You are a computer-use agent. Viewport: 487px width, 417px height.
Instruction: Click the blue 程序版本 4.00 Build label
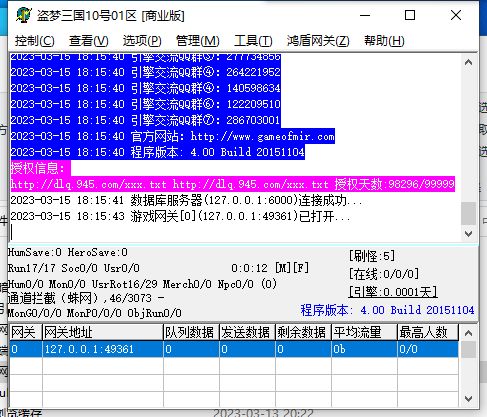tap(387, 310)
